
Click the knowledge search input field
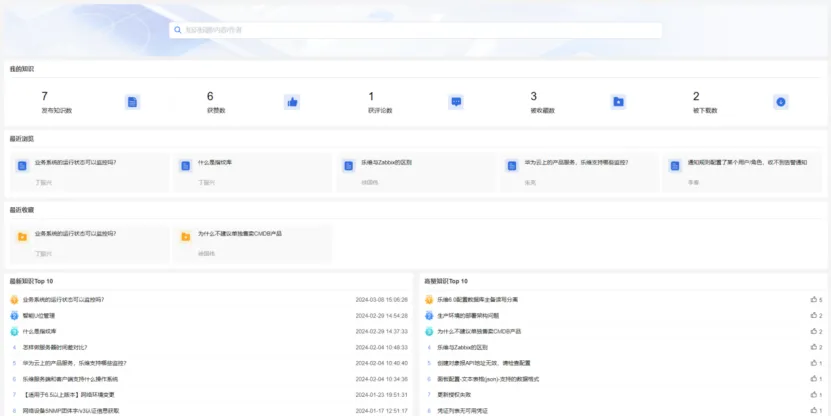[x=415, y=30]
